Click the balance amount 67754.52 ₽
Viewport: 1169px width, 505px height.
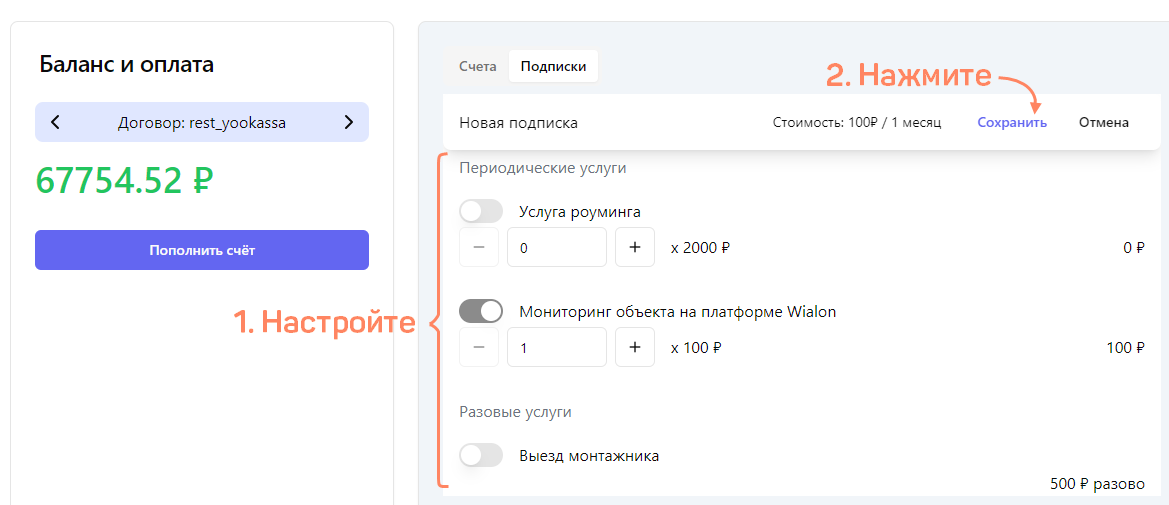coord(125,181)
